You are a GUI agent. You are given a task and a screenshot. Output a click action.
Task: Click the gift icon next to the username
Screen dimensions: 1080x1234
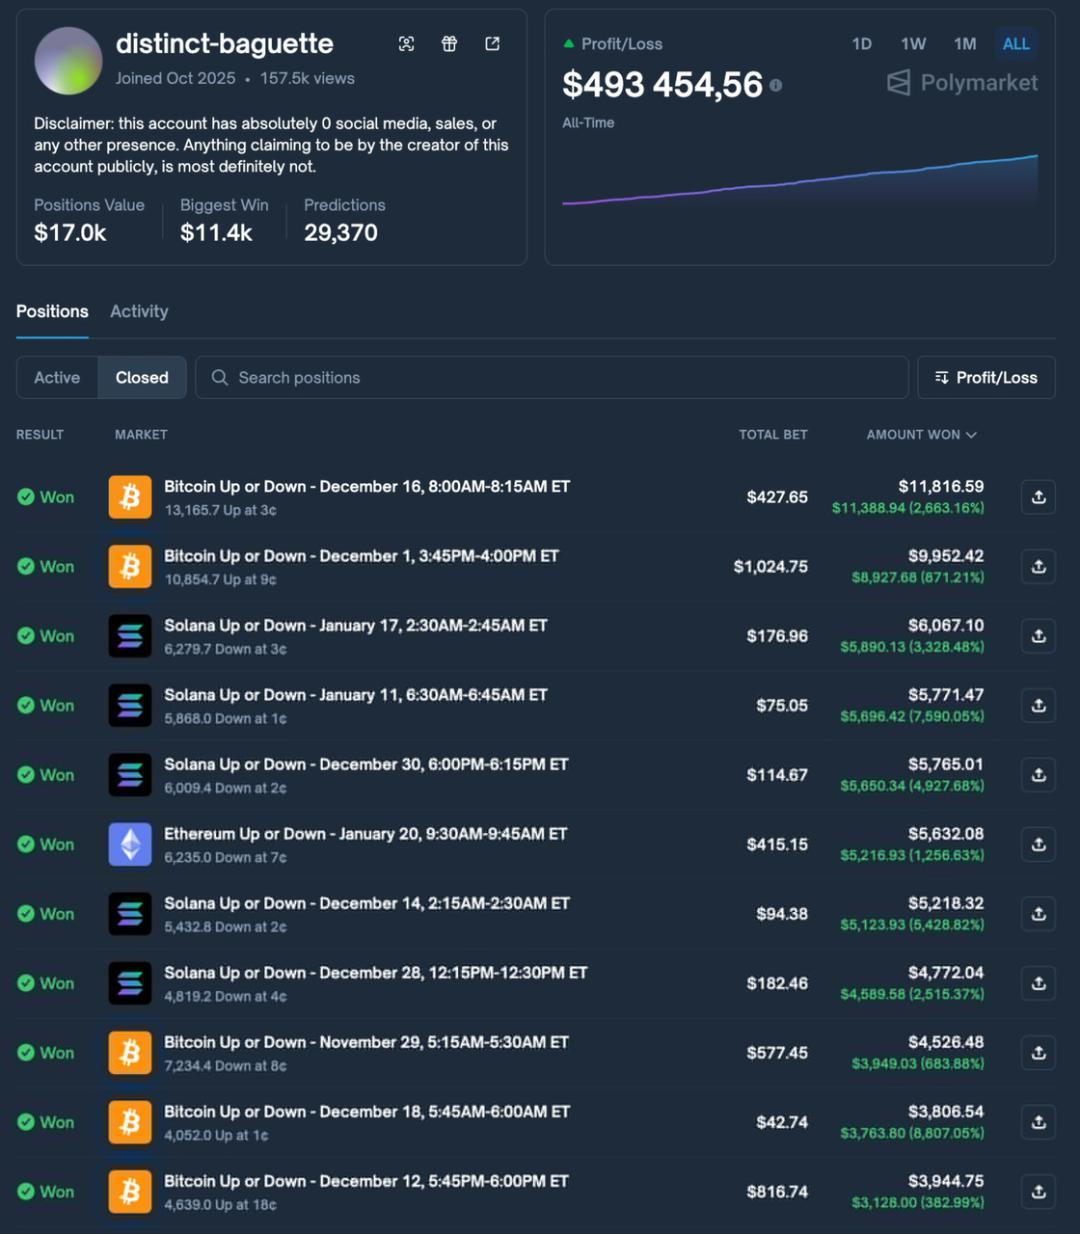(x=449, y=43)
